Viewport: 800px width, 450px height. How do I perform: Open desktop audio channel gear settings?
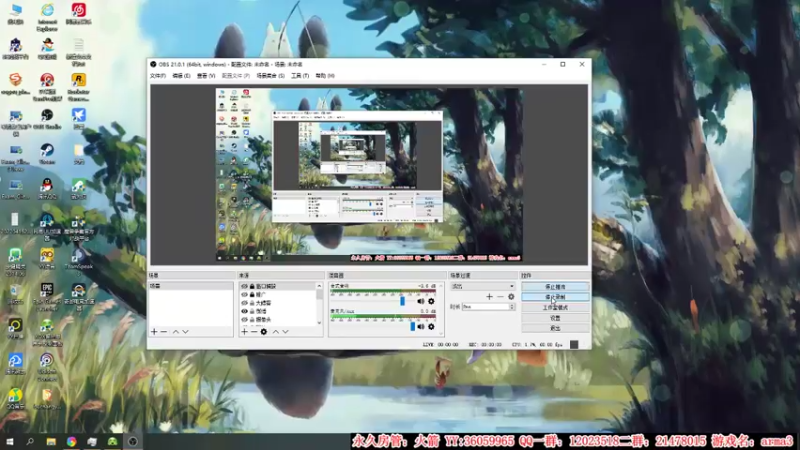tap(431, 301)
